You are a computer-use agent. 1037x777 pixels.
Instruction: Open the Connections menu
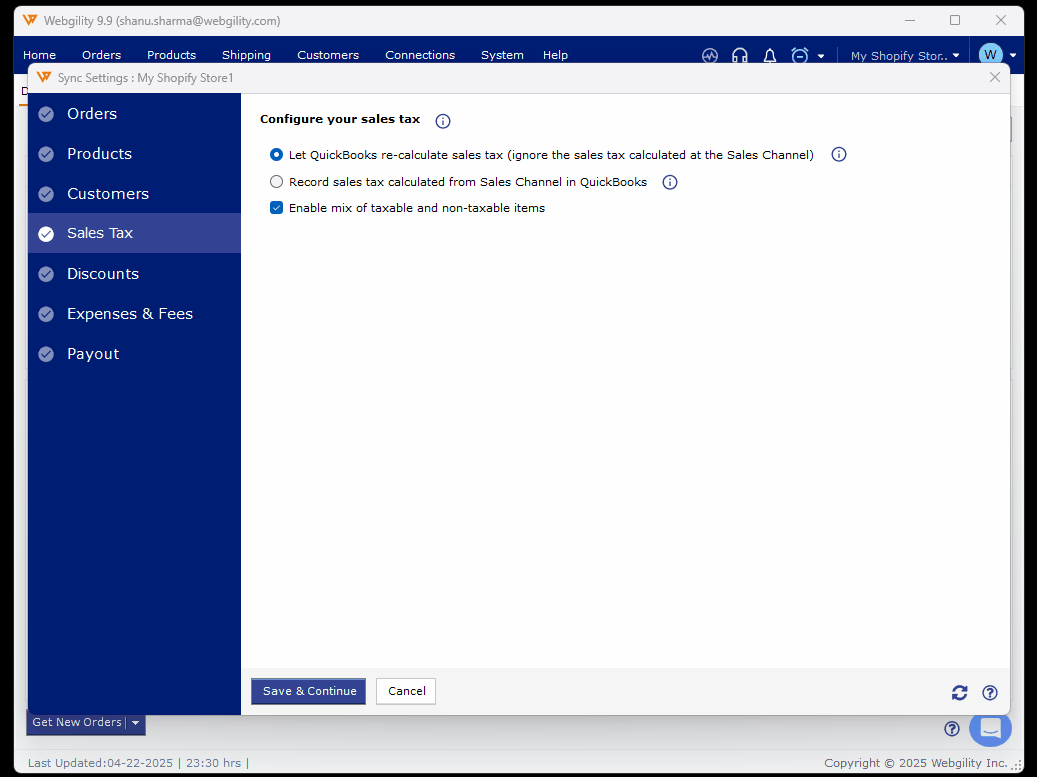tap(420, 55)
